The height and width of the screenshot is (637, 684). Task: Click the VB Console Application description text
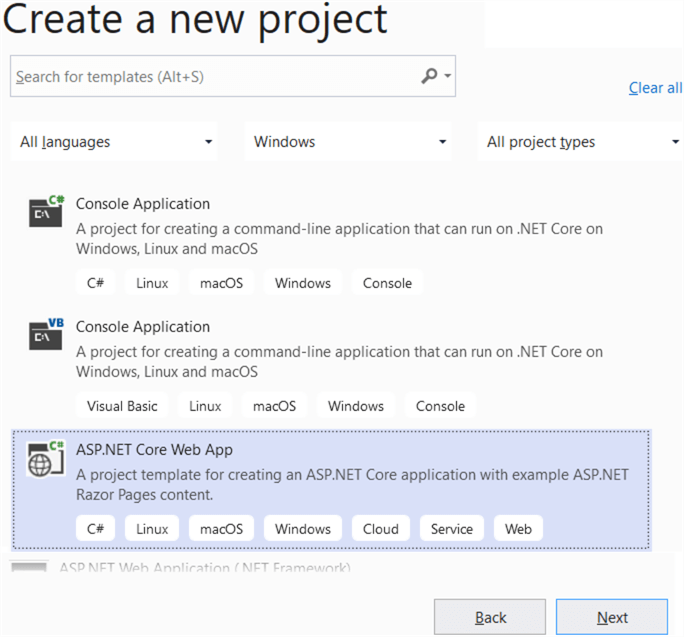pyautogui.click(x=339, y=362)
